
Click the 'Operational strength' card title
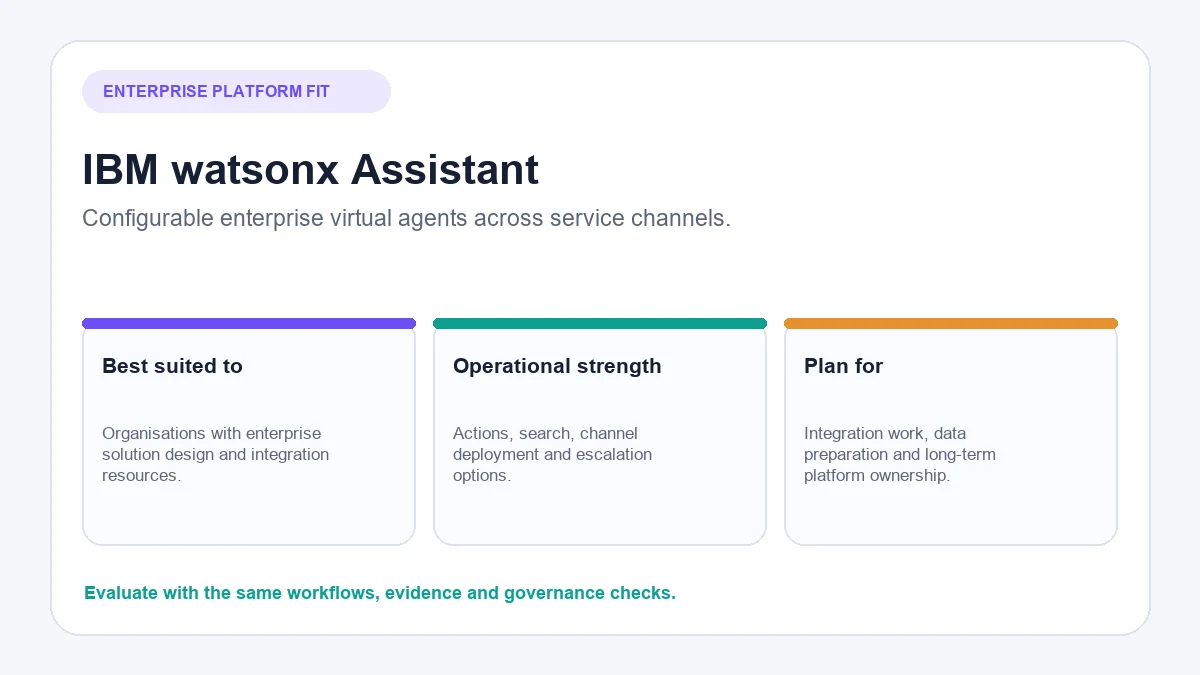coord(557,366)
